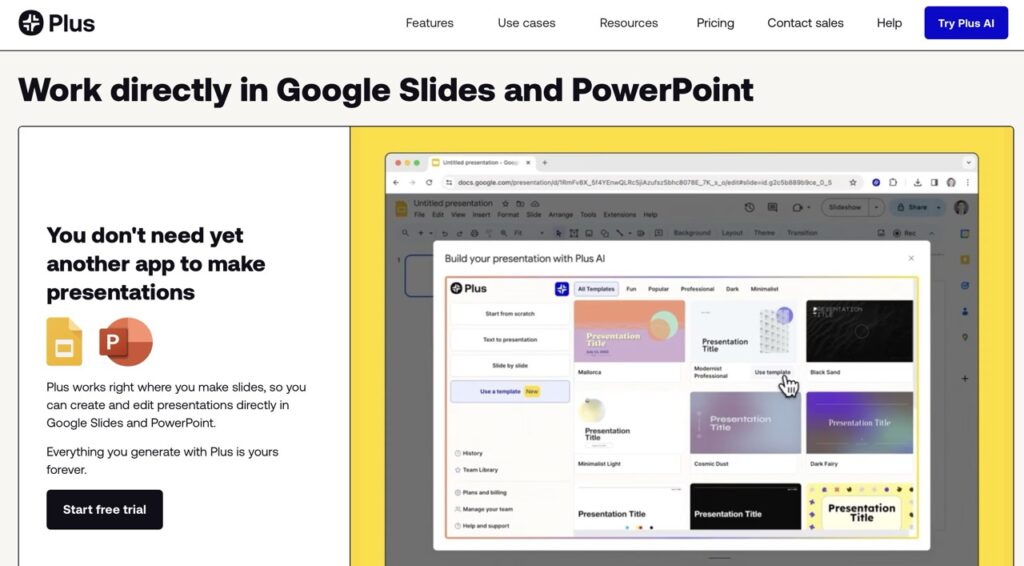1024x566 pixels.
Task: Open the Chrome extensions puzzle icon
Action: pyautogui.click(x=893, y=183)
